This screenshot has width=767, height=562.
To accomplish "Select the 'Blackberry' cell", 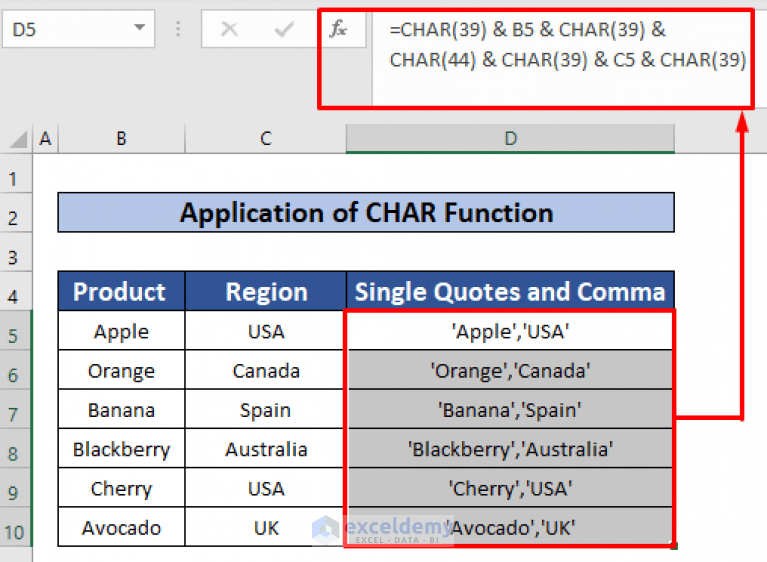I will 121,449.
